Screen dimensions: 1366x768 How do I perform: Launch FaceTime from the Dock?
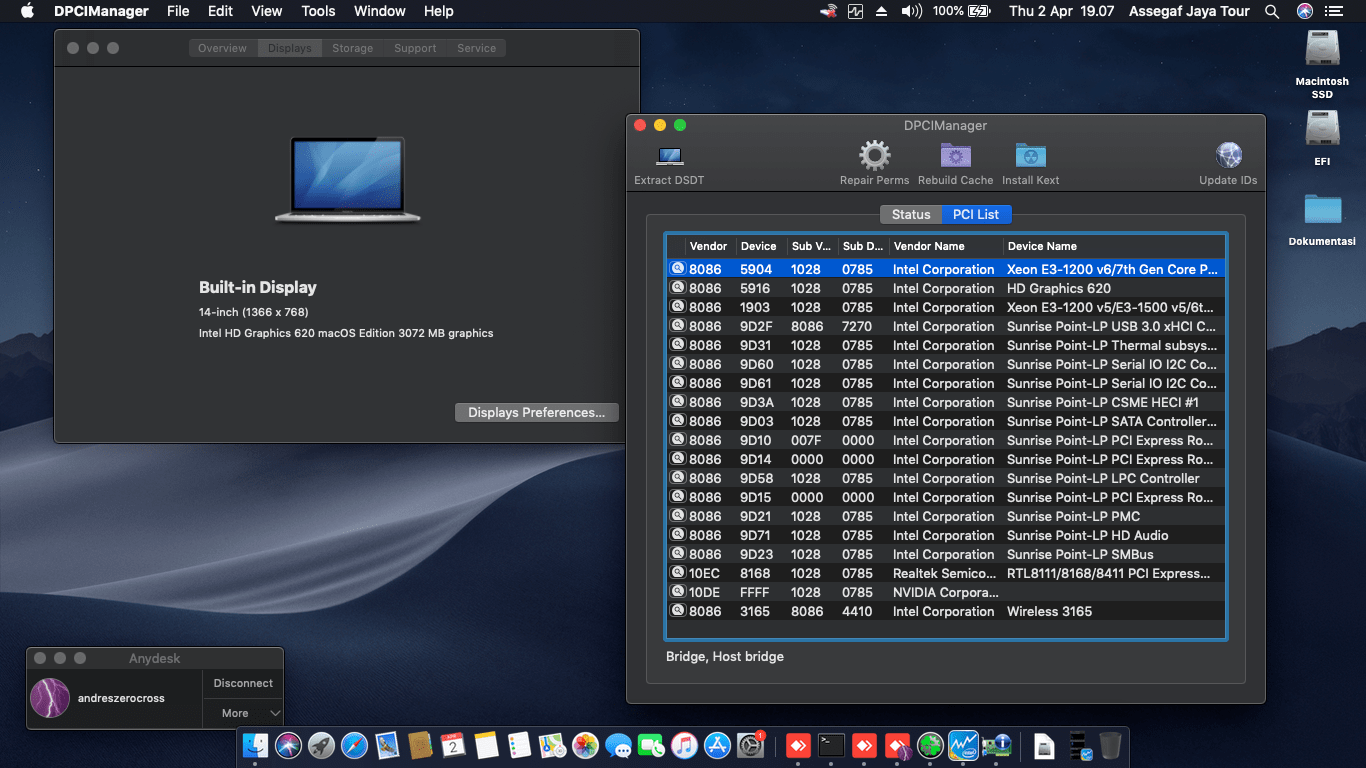(x=651, y=745)
